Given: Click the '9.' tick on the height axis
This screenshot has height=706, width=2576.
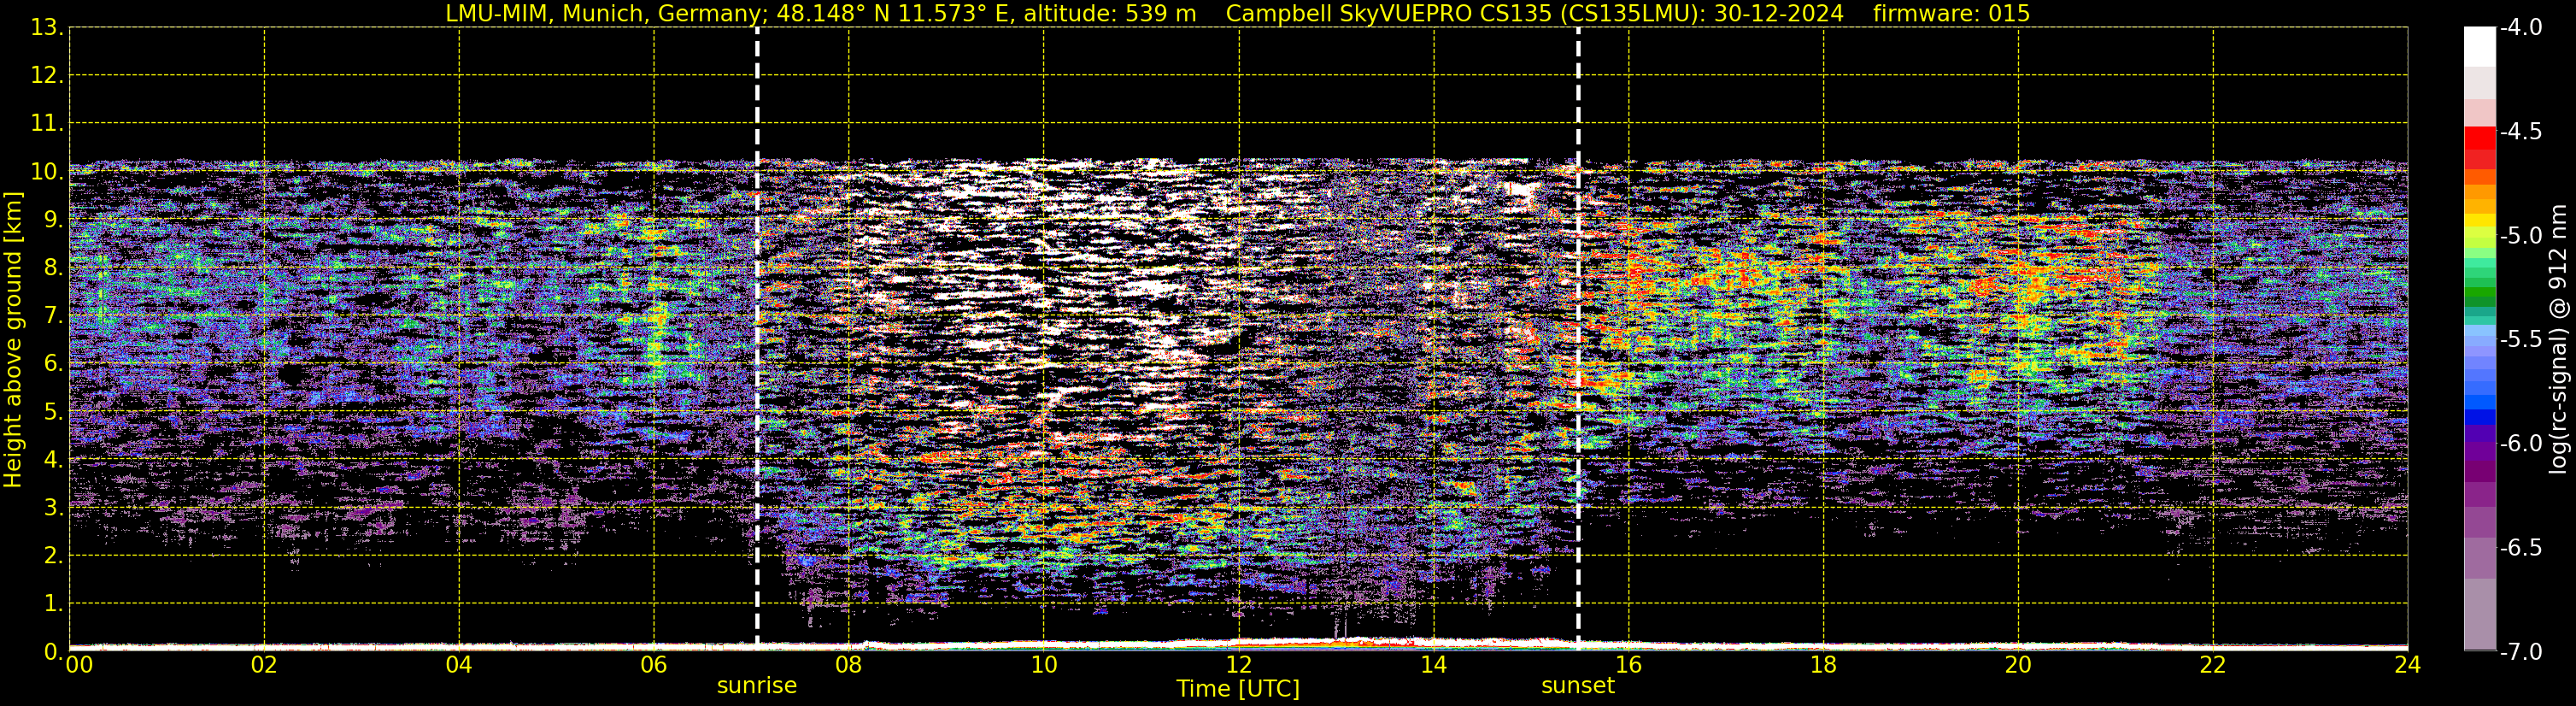Looking at the screenshot, I should [x=54, y=220].
